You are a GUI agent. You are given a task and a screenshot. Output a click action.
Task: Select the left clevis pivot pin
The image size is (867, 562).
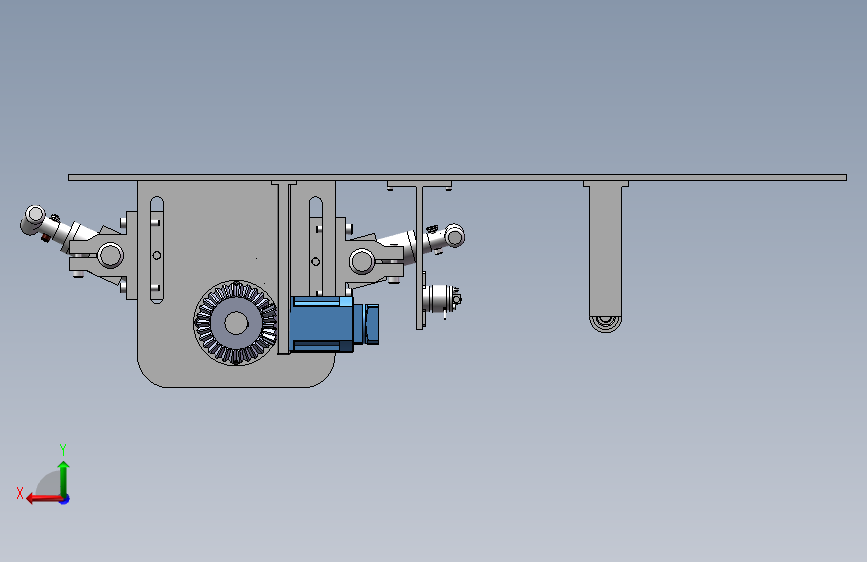tap(111, 256)
